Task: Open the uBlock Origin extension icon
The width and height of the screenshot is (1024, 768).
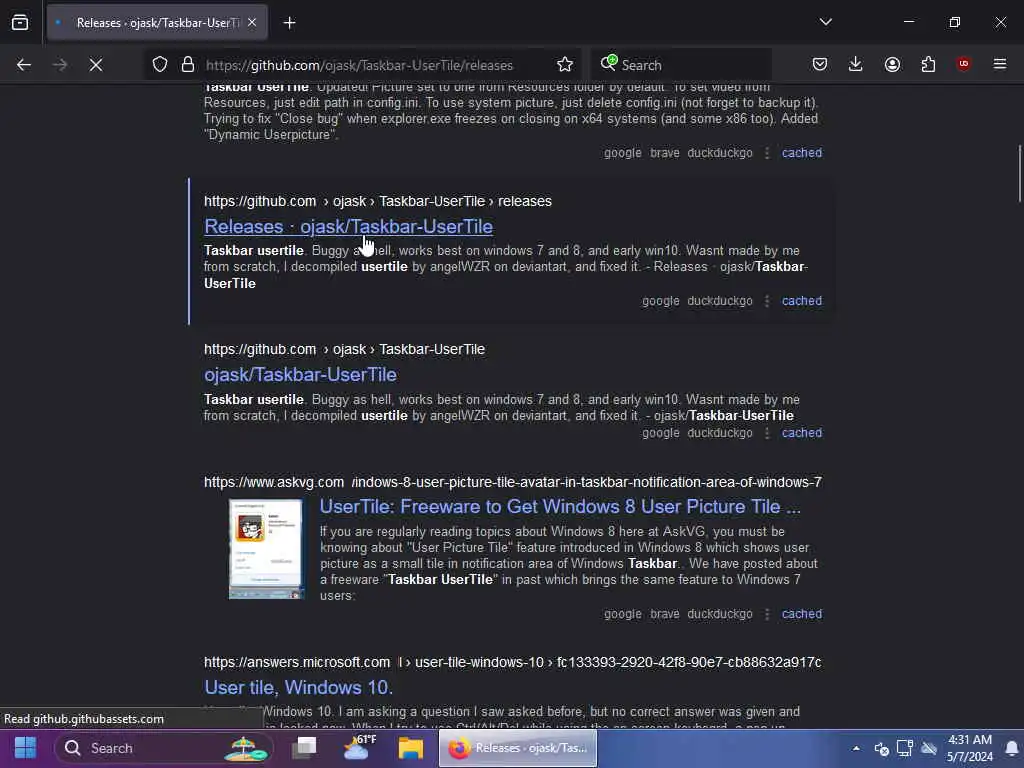Action: point(963,64)
